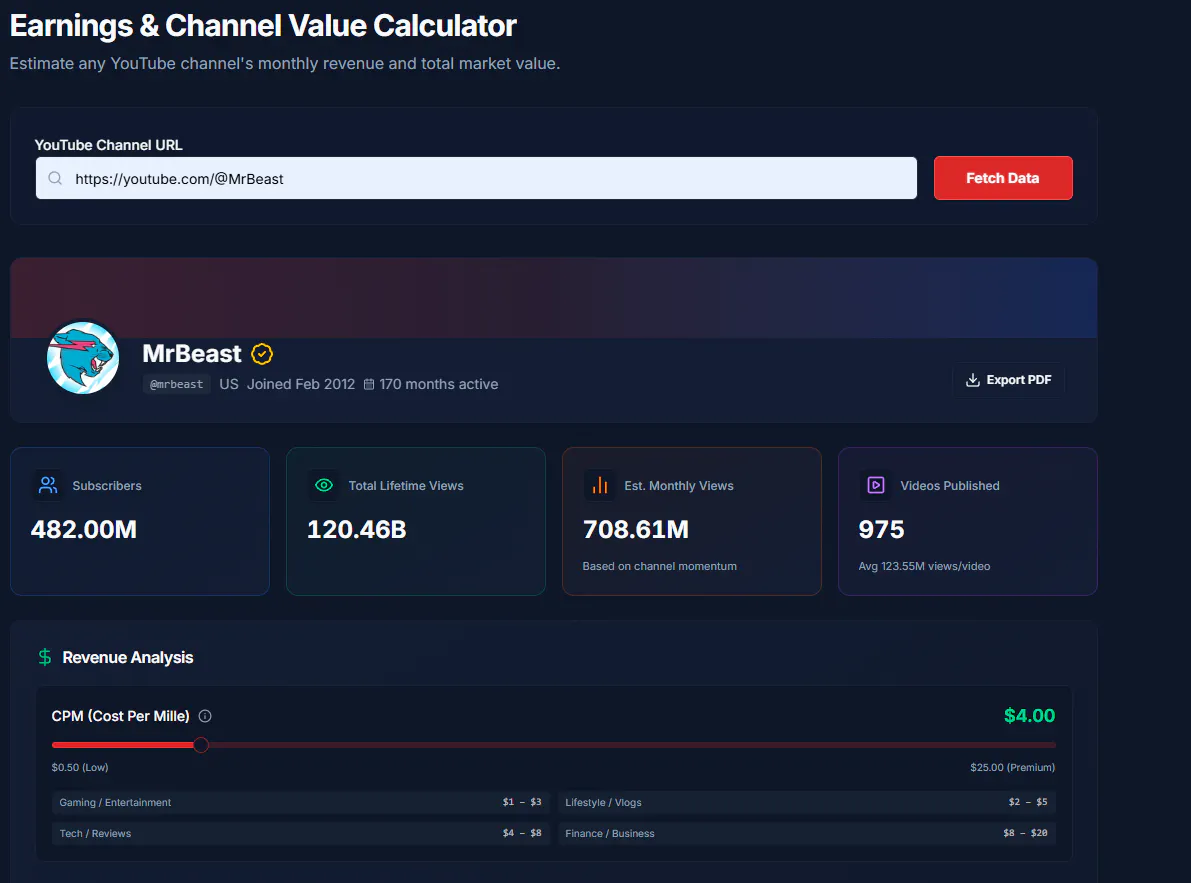The height and width of the screenshot is (883, 1191).
Task: Click the $4.00 CPM value
Action: (x=1029, y=716)
